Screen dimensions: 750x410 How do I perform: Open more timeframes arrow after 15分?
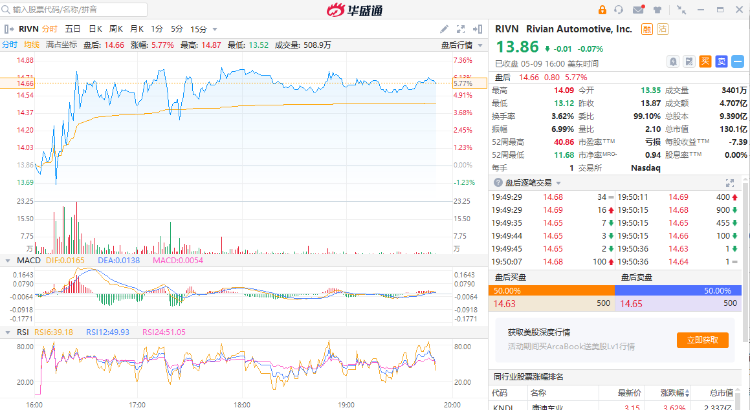coord(215,30)
